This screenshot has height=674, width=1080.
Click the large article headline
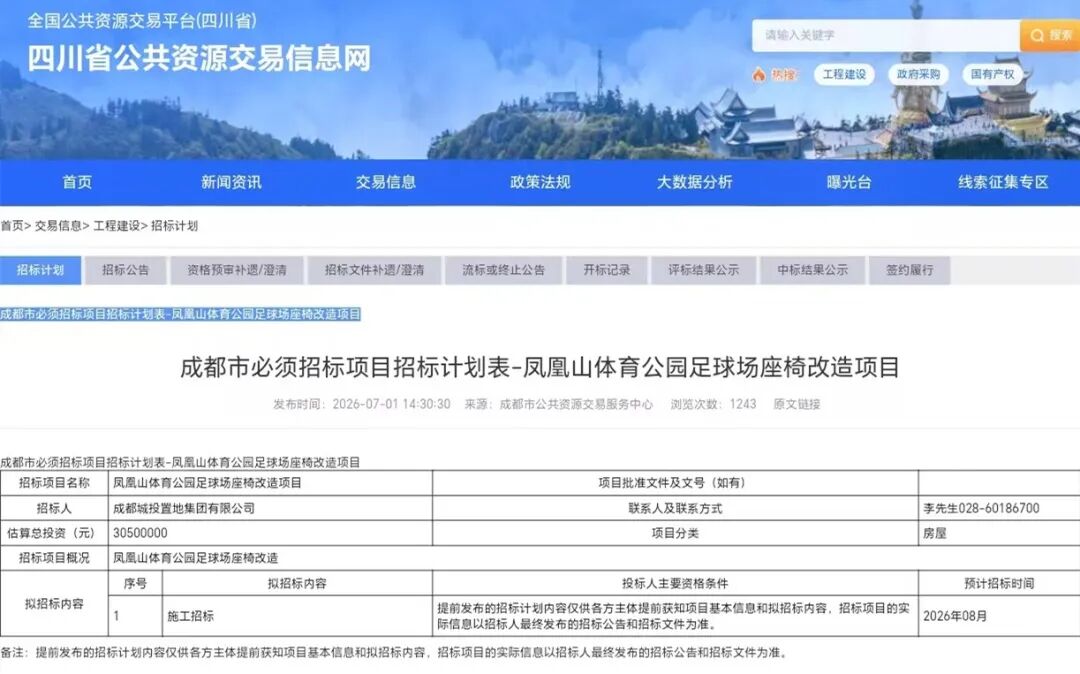[x=540, y=367]
